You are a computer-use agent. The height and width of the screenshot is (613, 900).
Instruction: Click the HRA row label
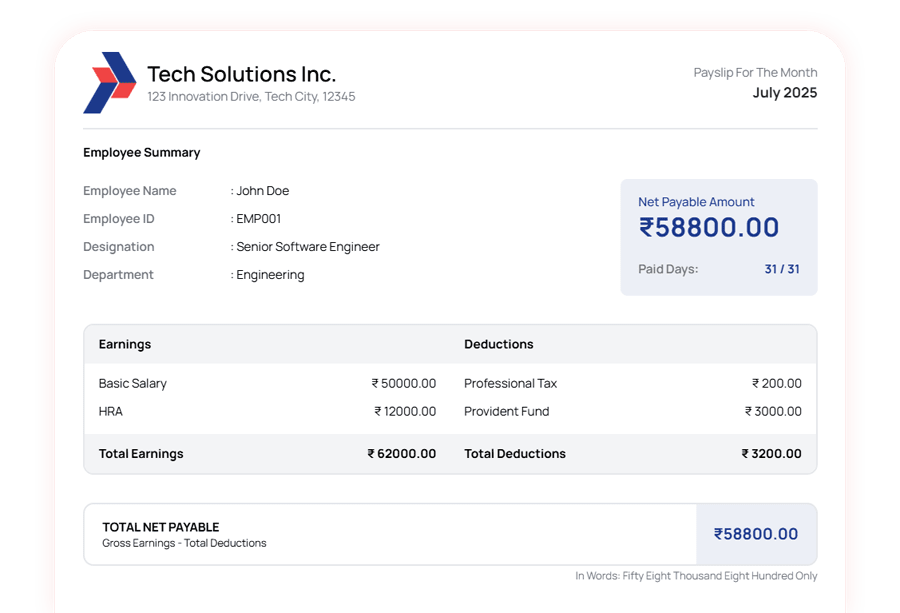111,412
